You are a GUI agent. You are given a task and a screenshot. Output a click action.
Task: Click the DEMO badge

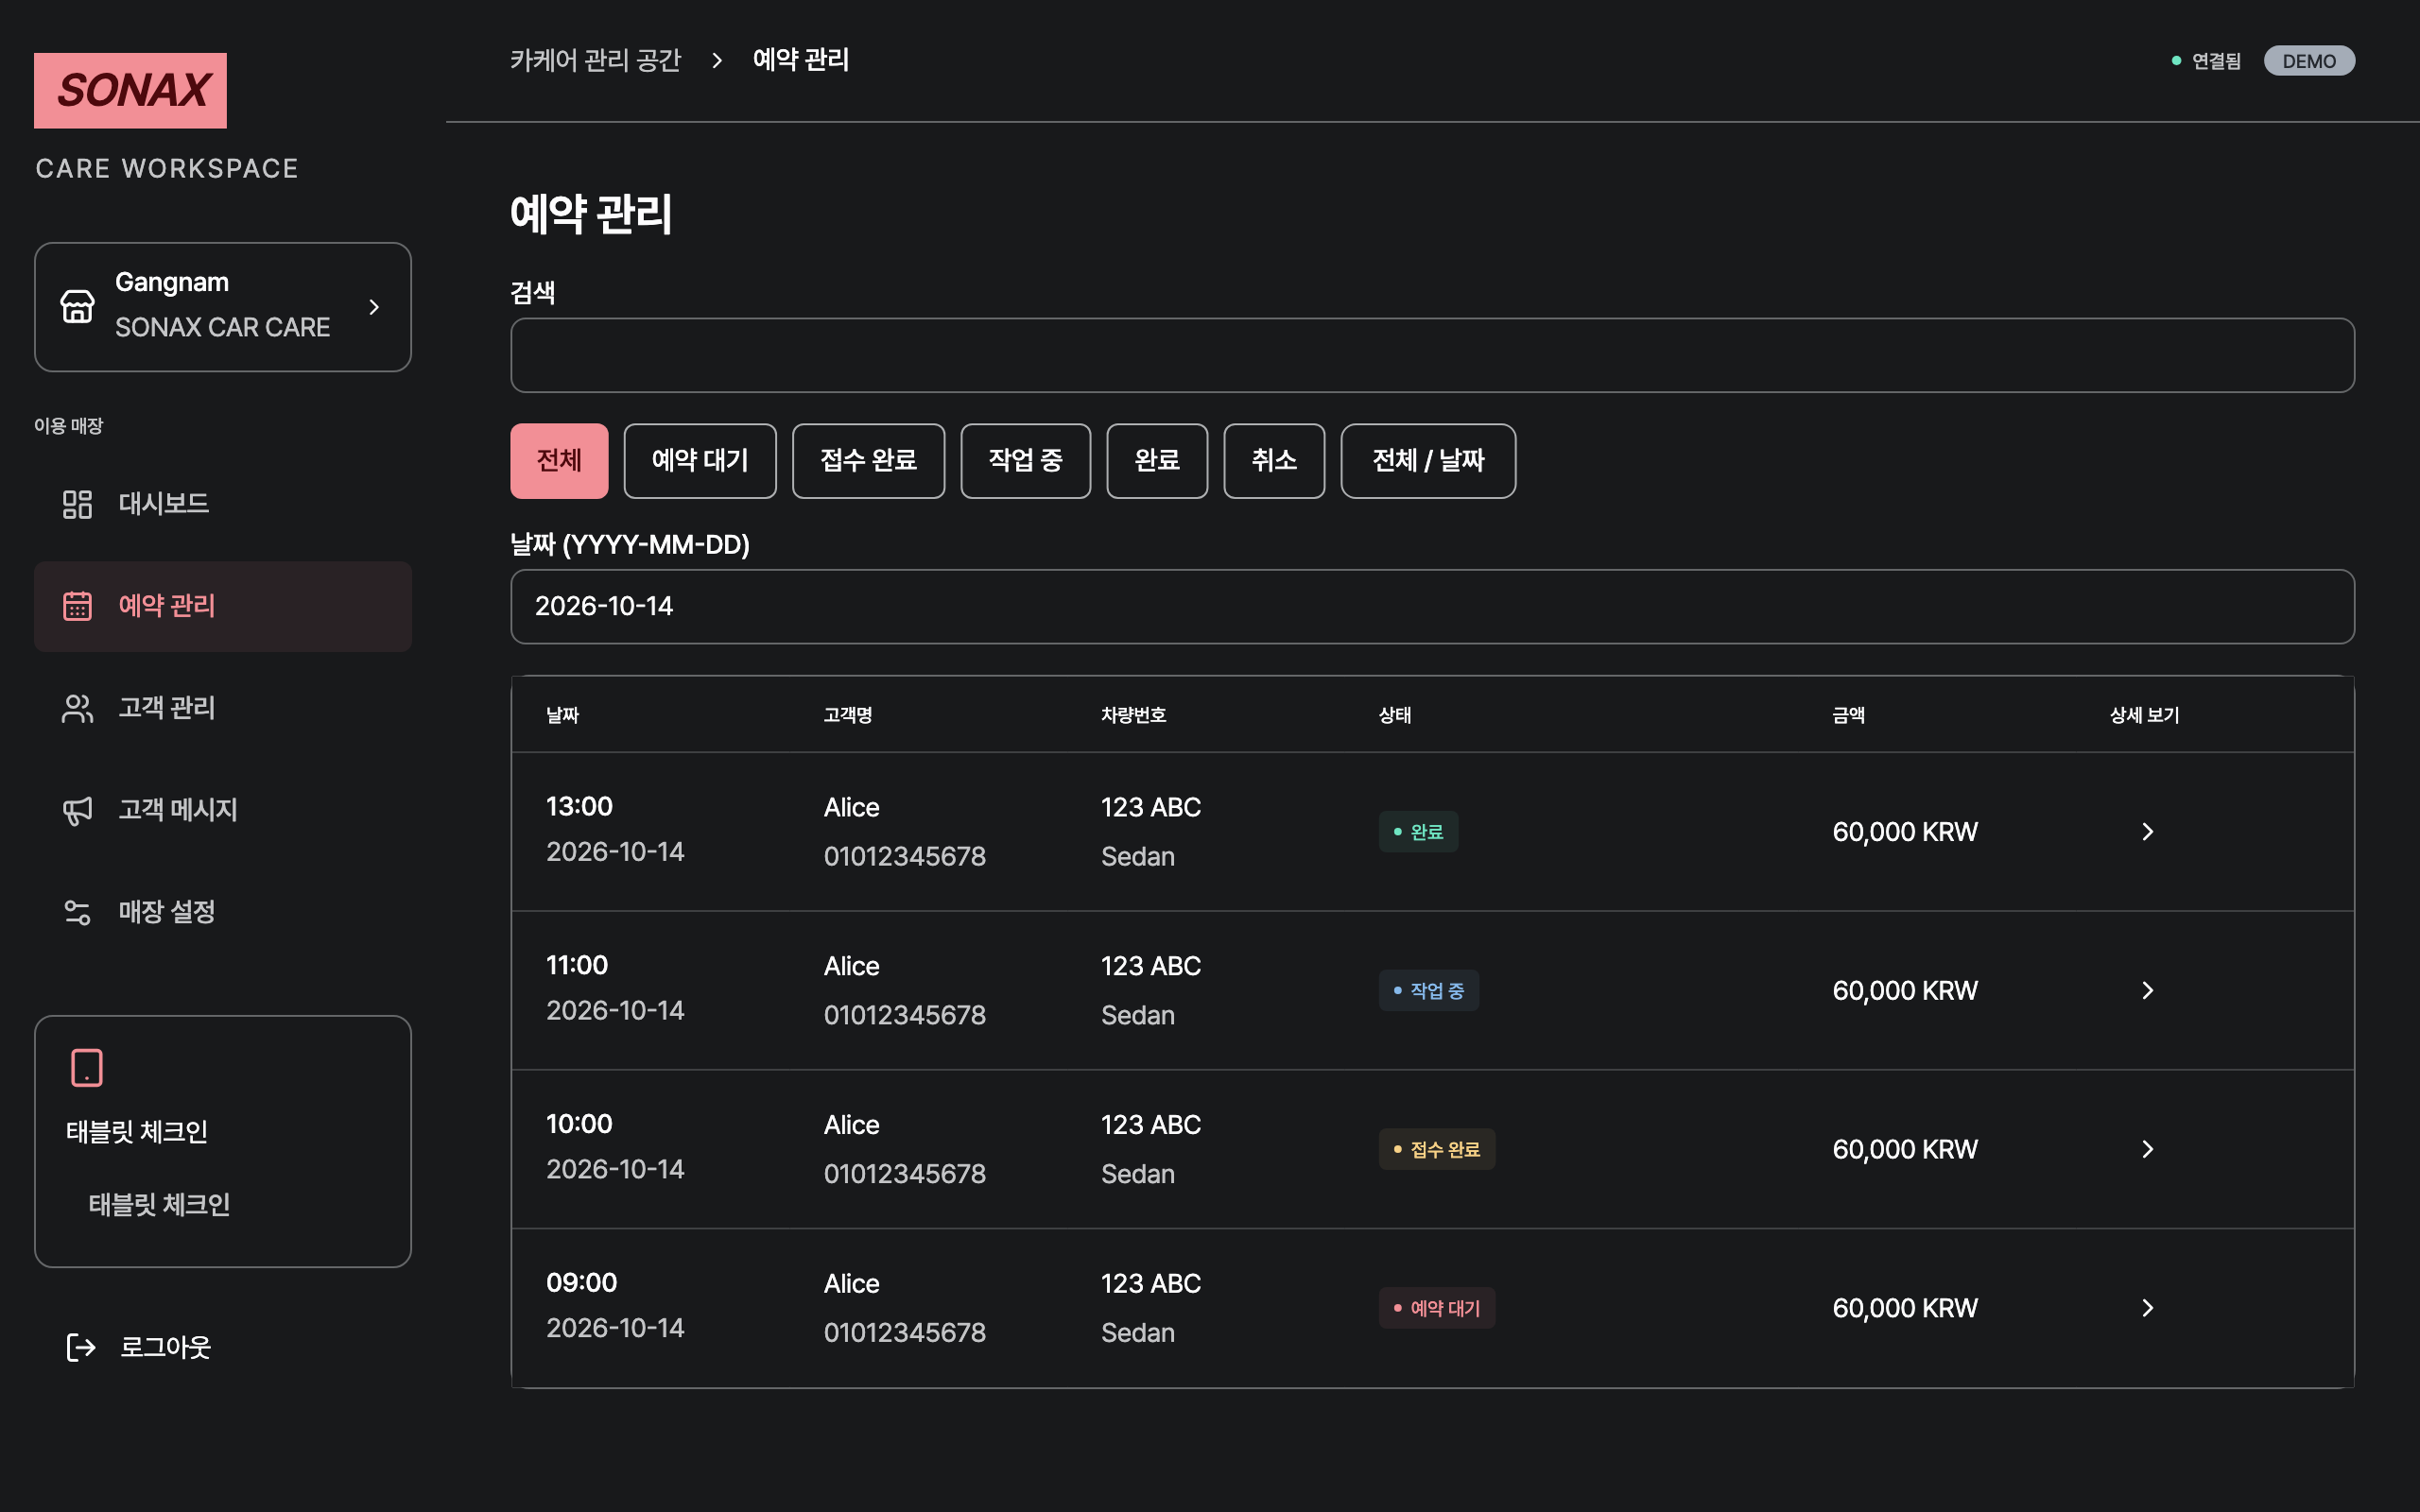tap(2309, 61)
